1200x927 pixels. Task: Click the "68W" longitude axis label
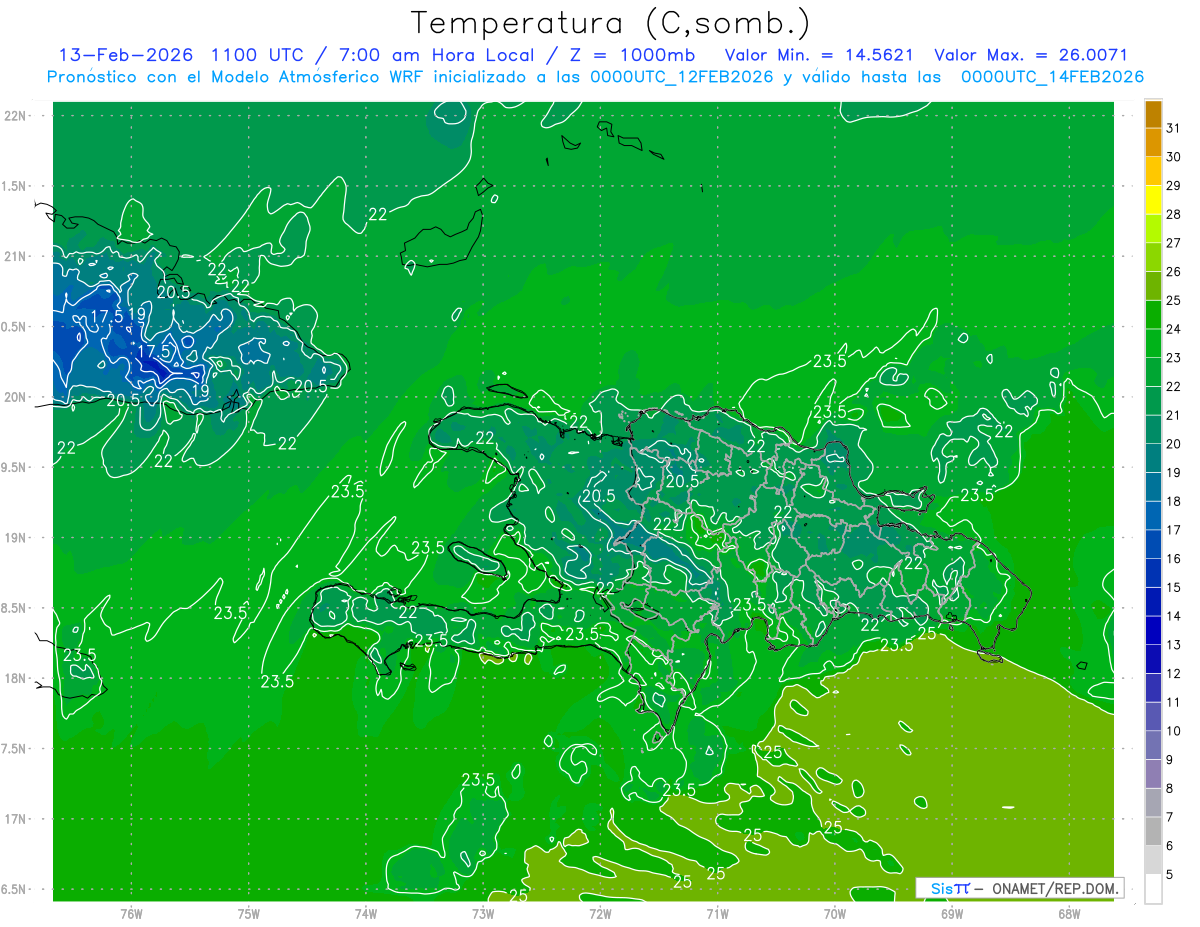point(1069,914)
